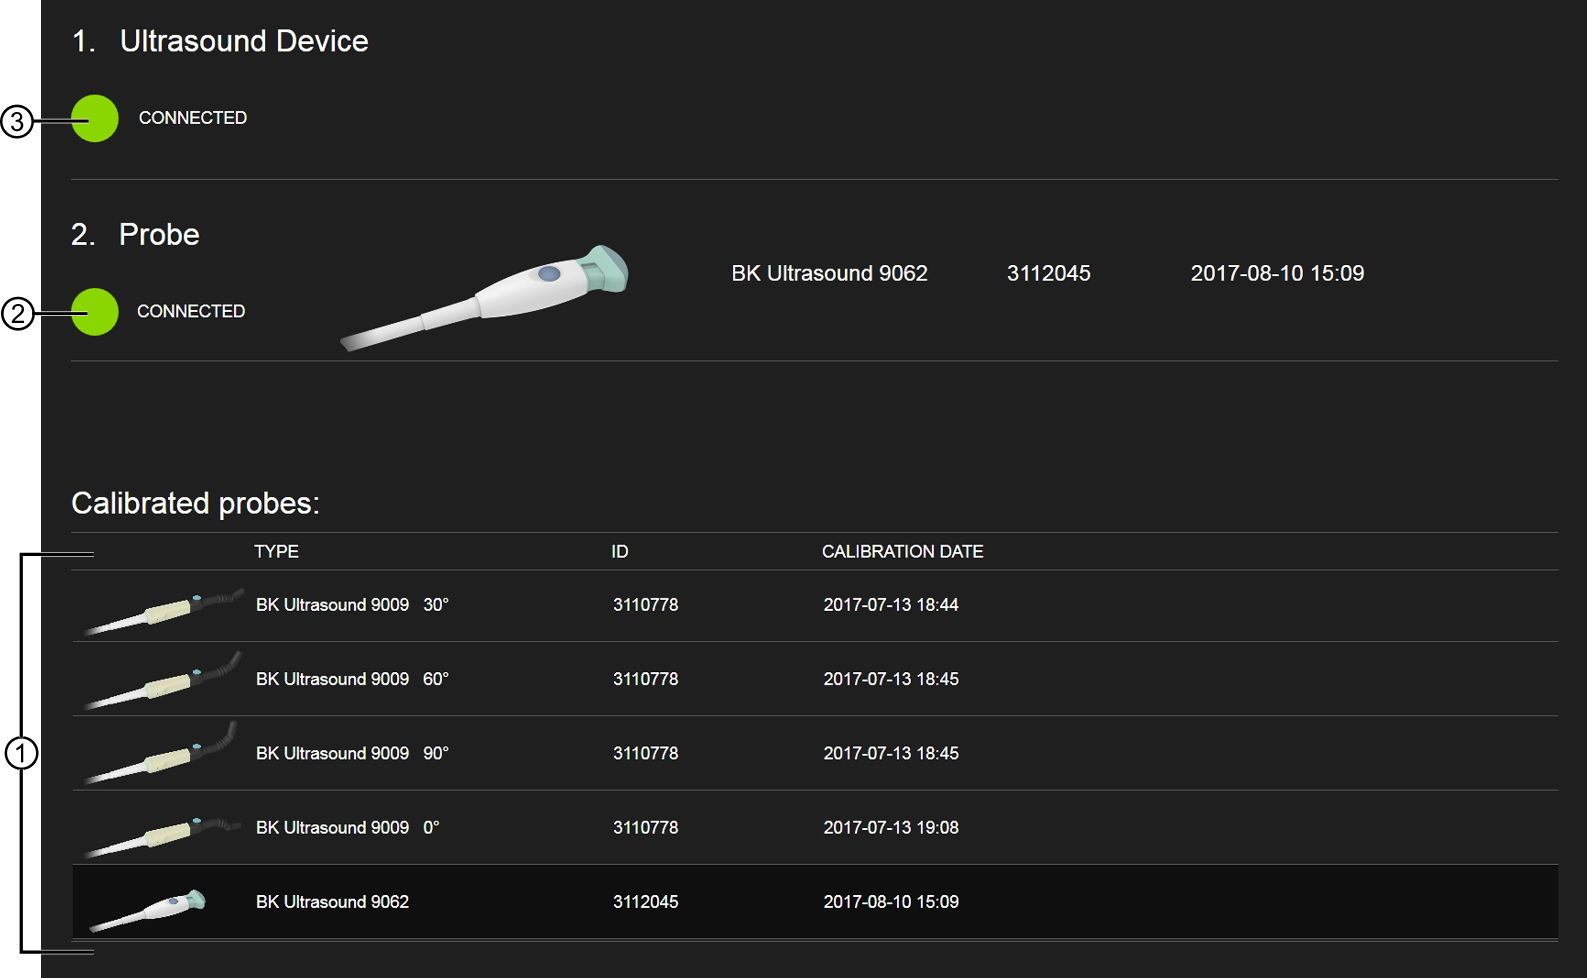
Task: Click the Probe CONNECTED label
Action: point(191,311)
